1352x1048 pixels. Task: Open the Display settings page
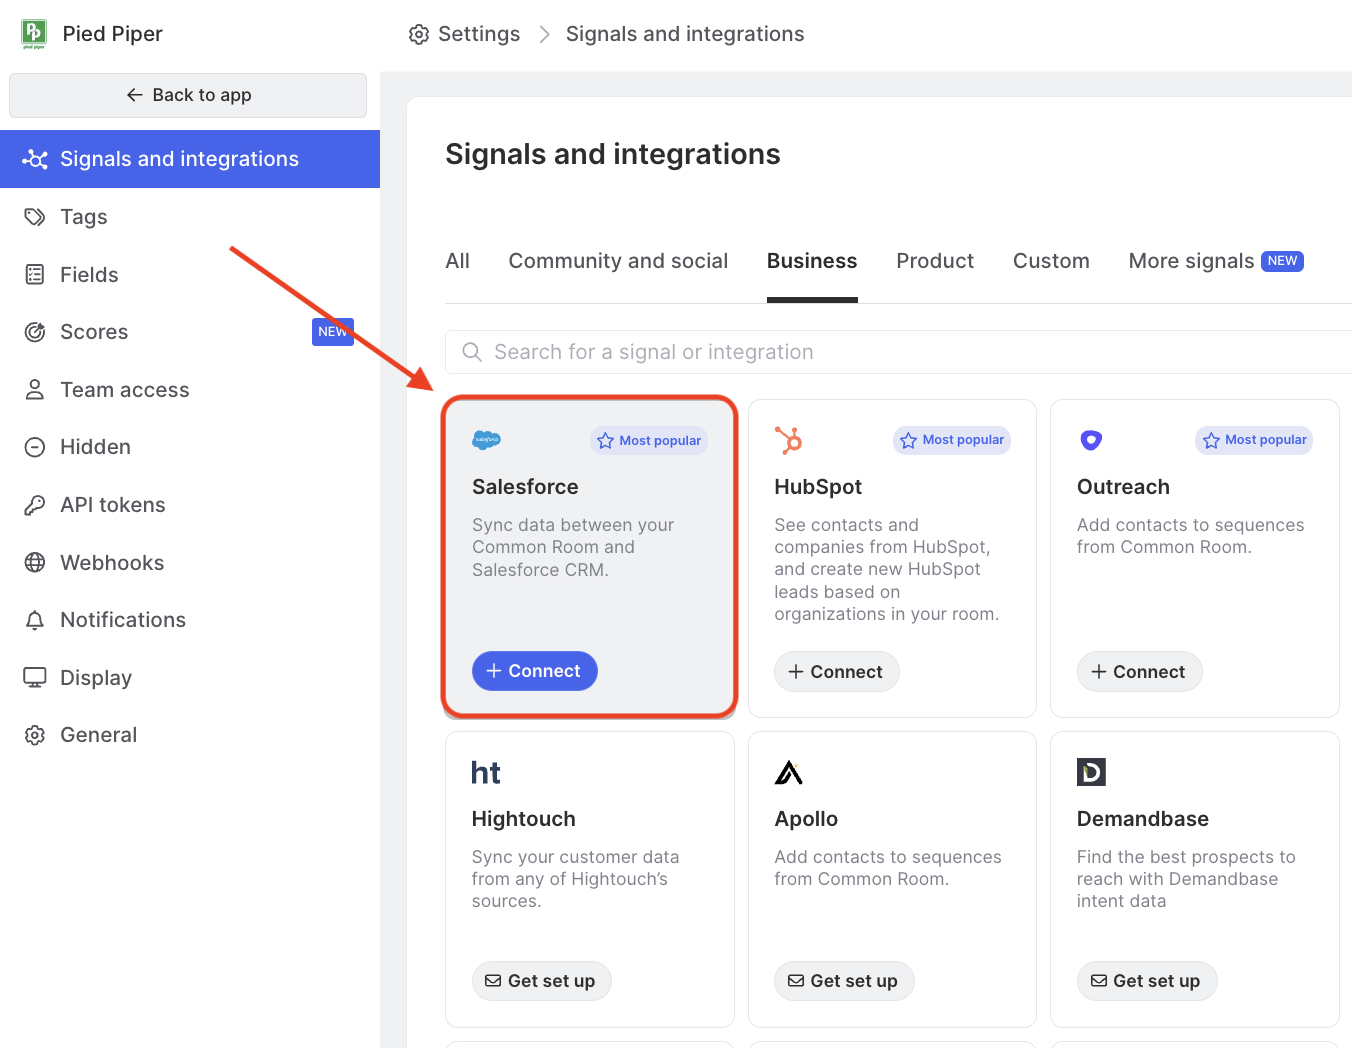190,677
